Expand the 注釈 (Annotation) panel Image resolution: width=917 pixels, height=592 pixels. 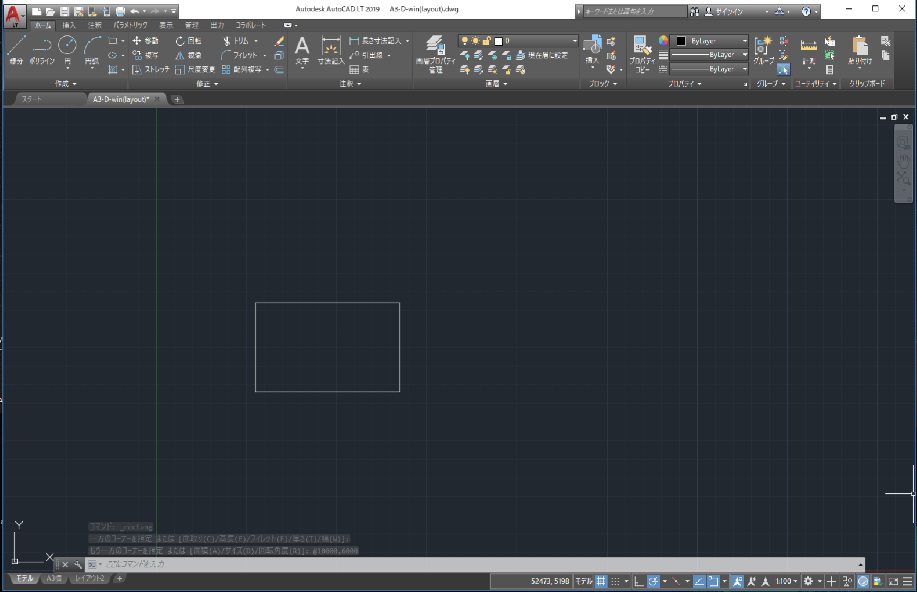click(x=350, y=84)
